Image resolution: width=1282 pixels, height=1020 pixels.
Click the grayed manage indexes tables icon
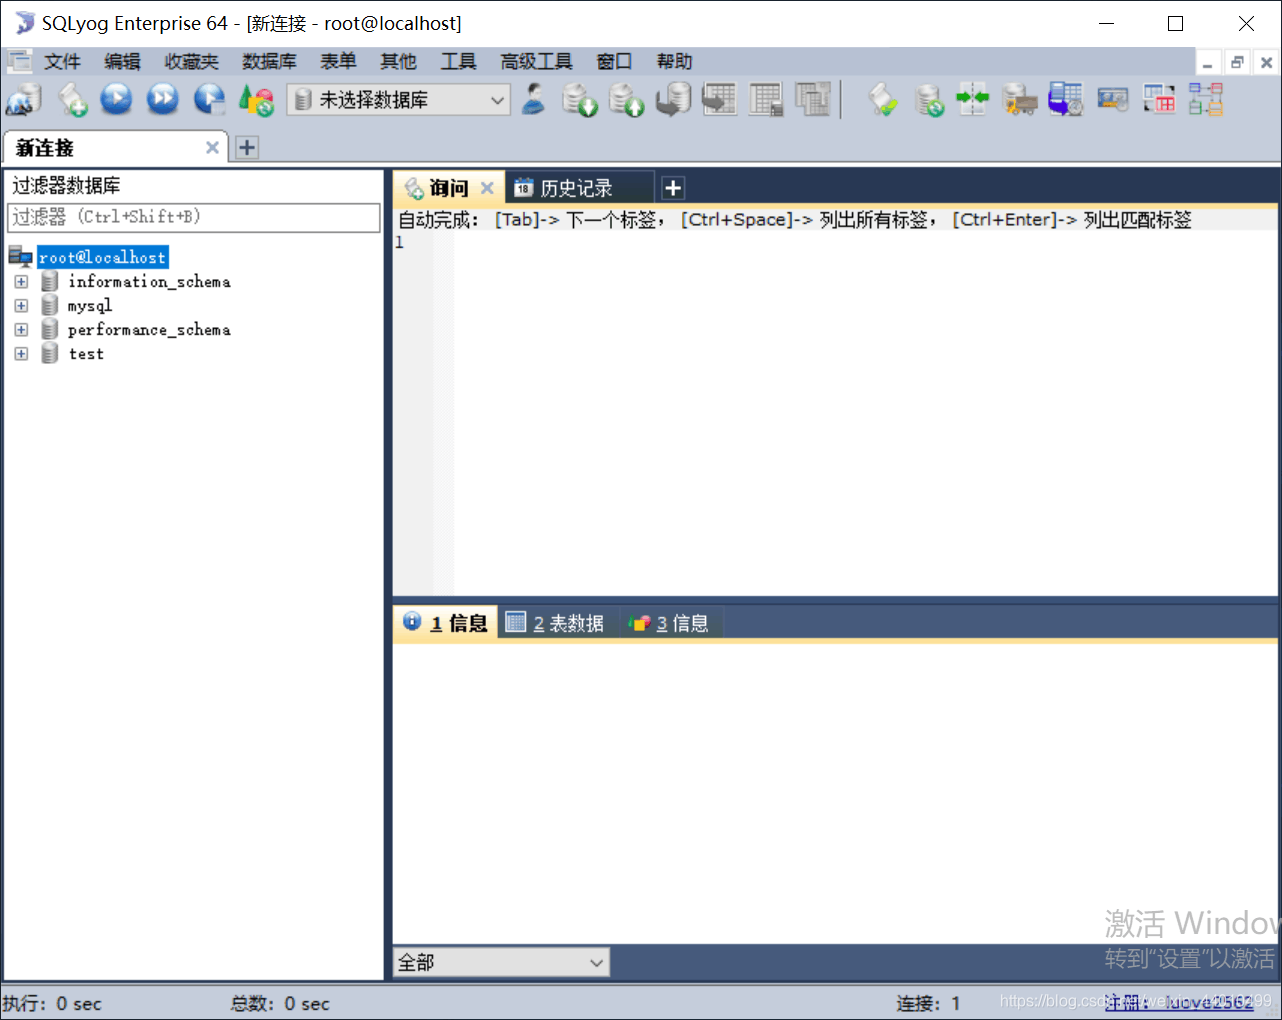813,99
